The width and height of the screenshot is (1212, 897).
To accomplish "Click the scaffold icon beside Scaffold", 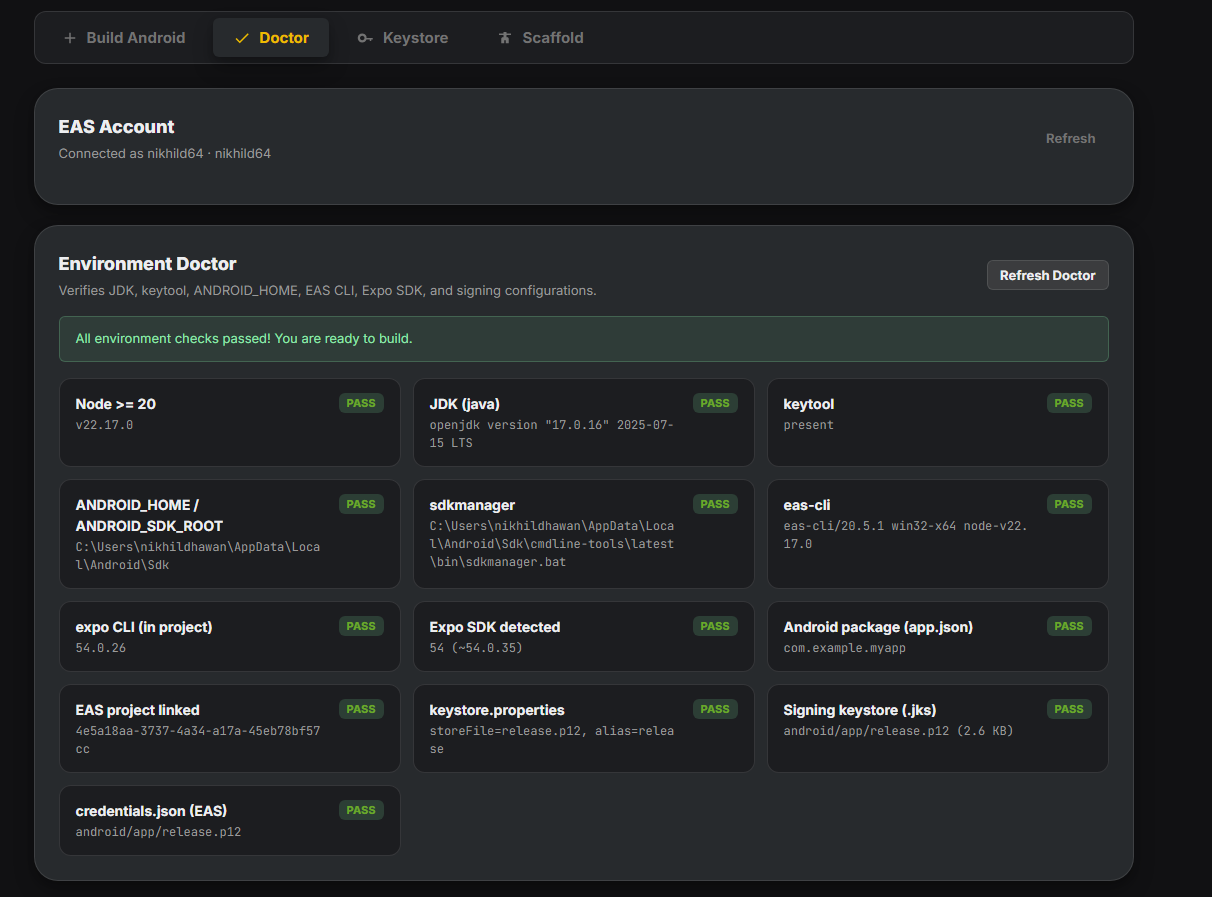I will [x=504, y=38].
